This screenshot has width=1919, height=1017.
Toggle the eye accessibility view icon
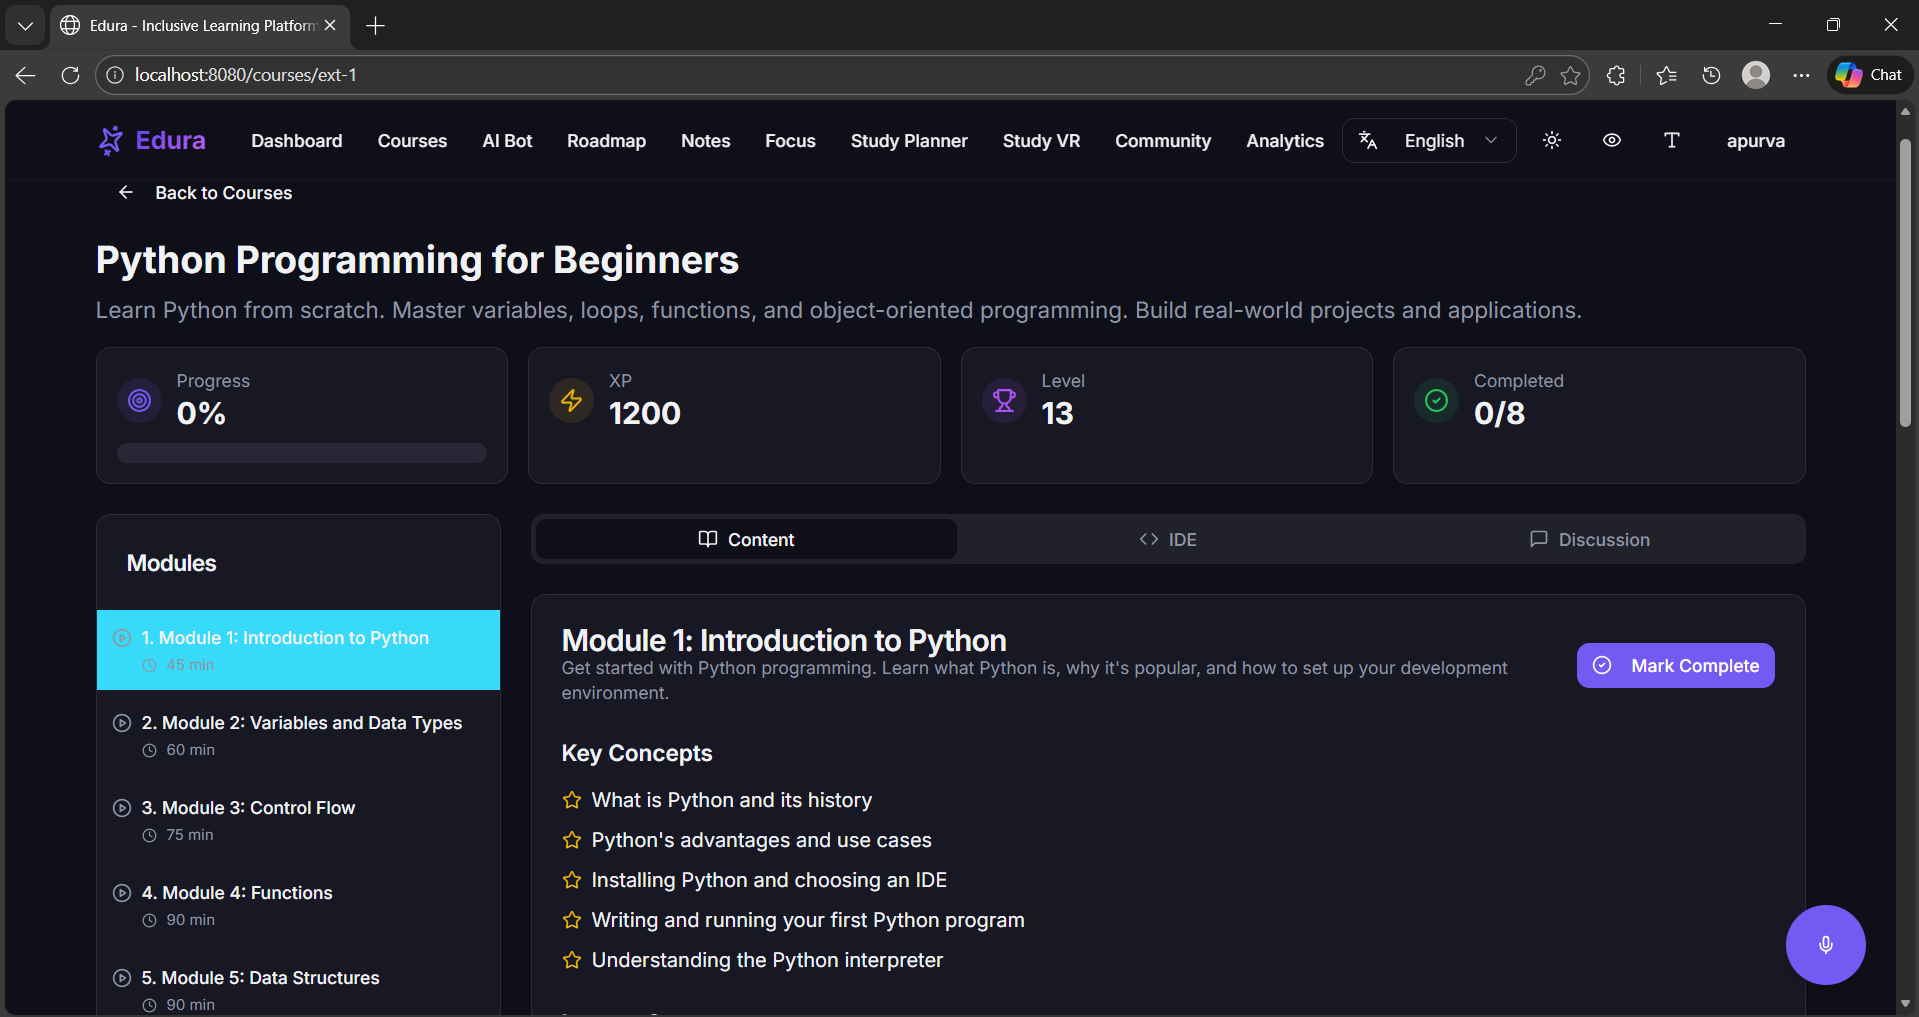tap(1612, 141)
